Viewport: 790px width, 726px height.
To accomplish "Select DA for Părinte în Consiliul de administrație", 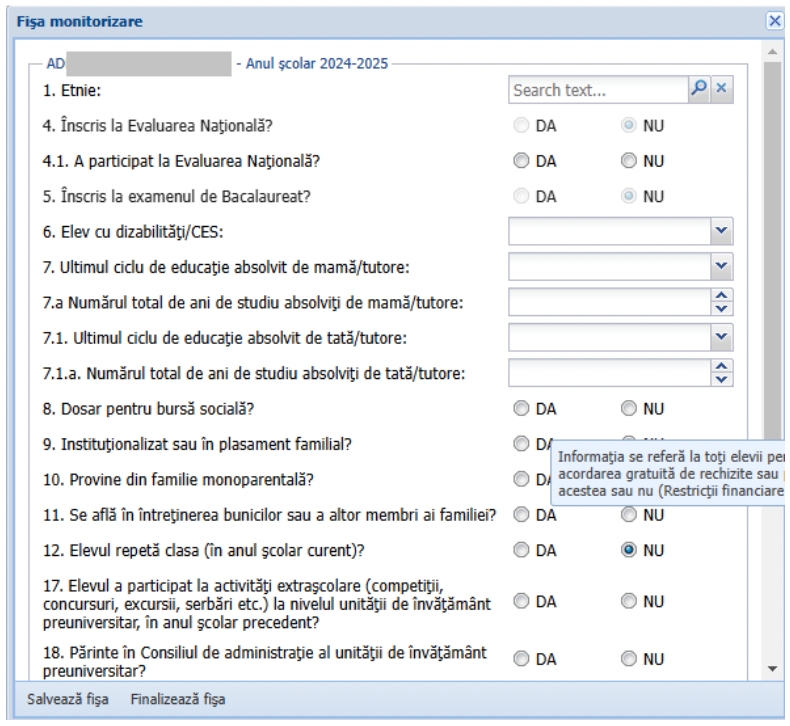I will tap(520, 658).
